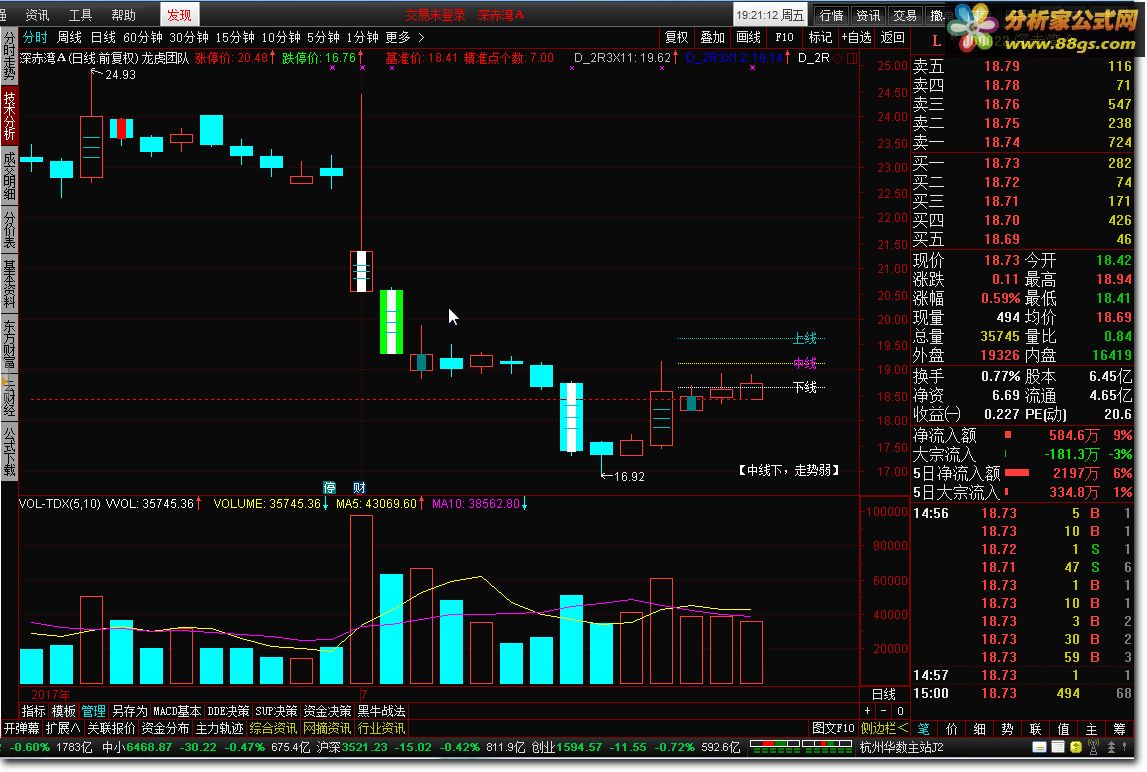Open the 主力轨迹 tab
Image resolution: width=1147 pixels, height=772 pixels.
tap(219, 728)
